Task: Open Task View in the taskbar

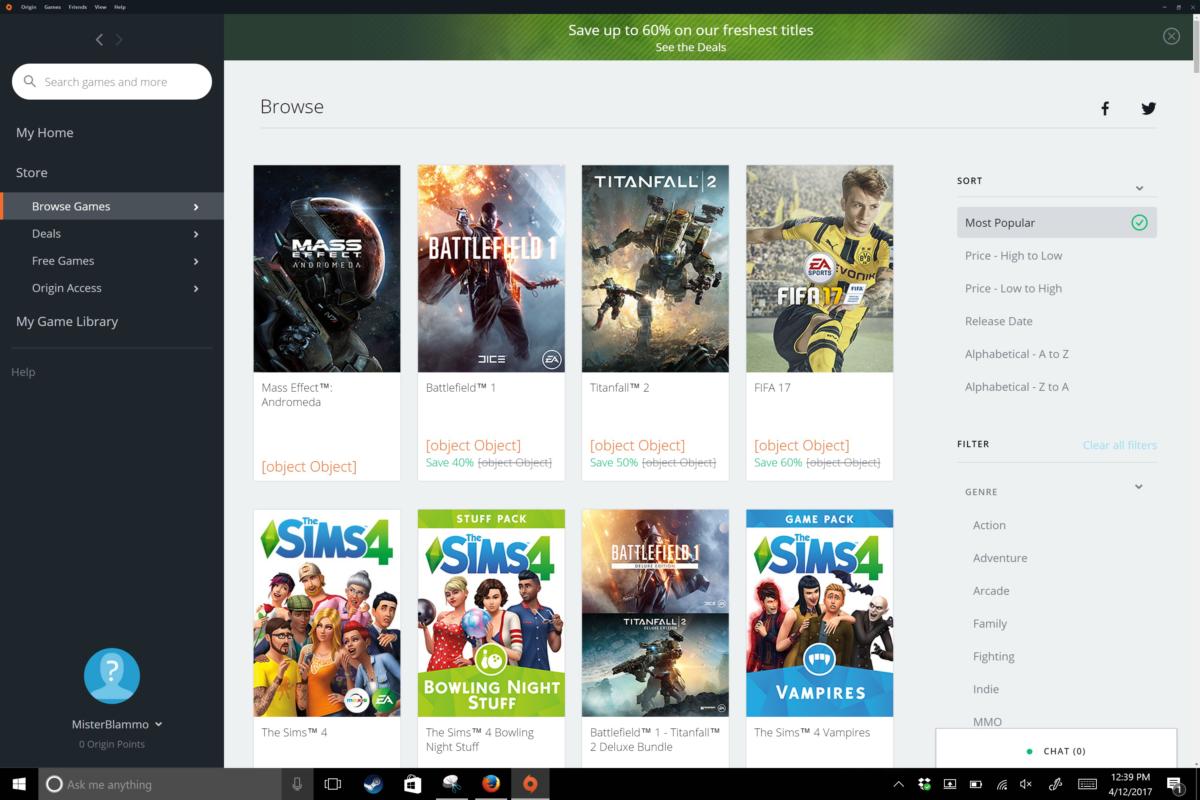Action: [333, 784]
